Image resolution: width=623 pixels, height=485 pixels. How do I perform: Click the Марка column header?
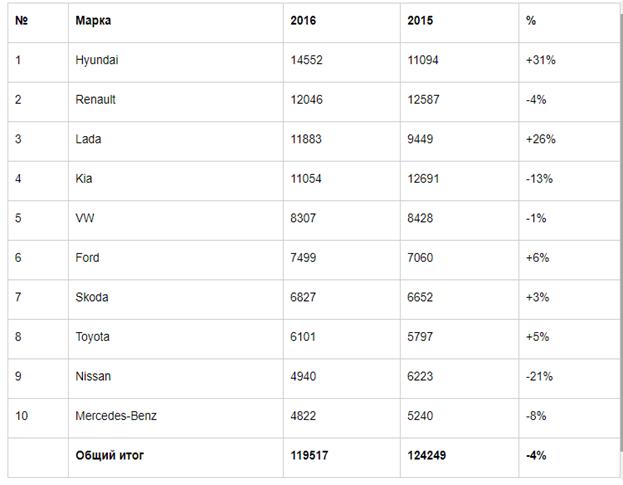point(93,21)
